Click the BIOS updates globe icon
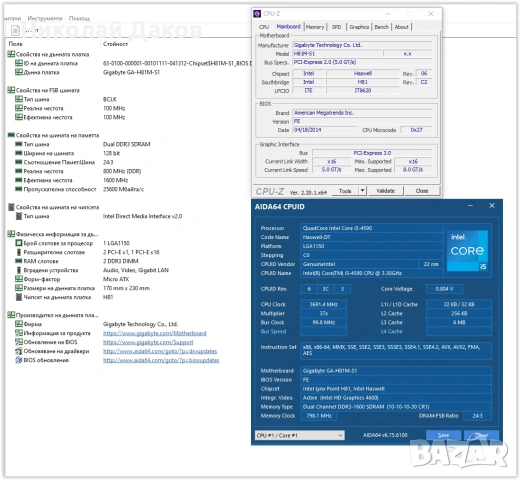The height and width of the screenshot is (480, 520). point(19,360)
